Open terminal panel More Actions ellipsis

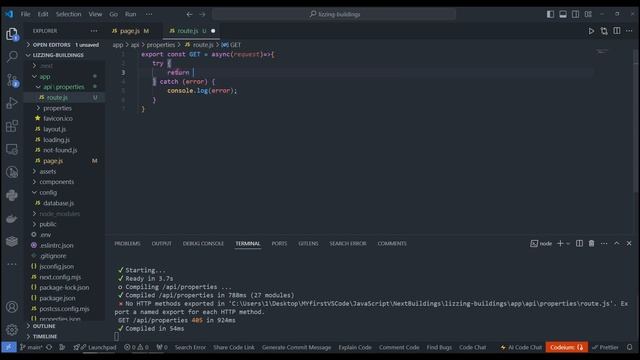click(604, 243)
